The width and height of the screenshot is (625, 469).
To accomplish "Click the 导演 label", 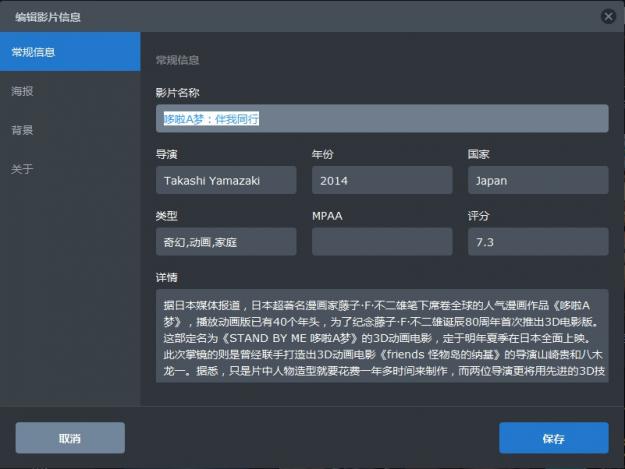I will tap(167, 154).
